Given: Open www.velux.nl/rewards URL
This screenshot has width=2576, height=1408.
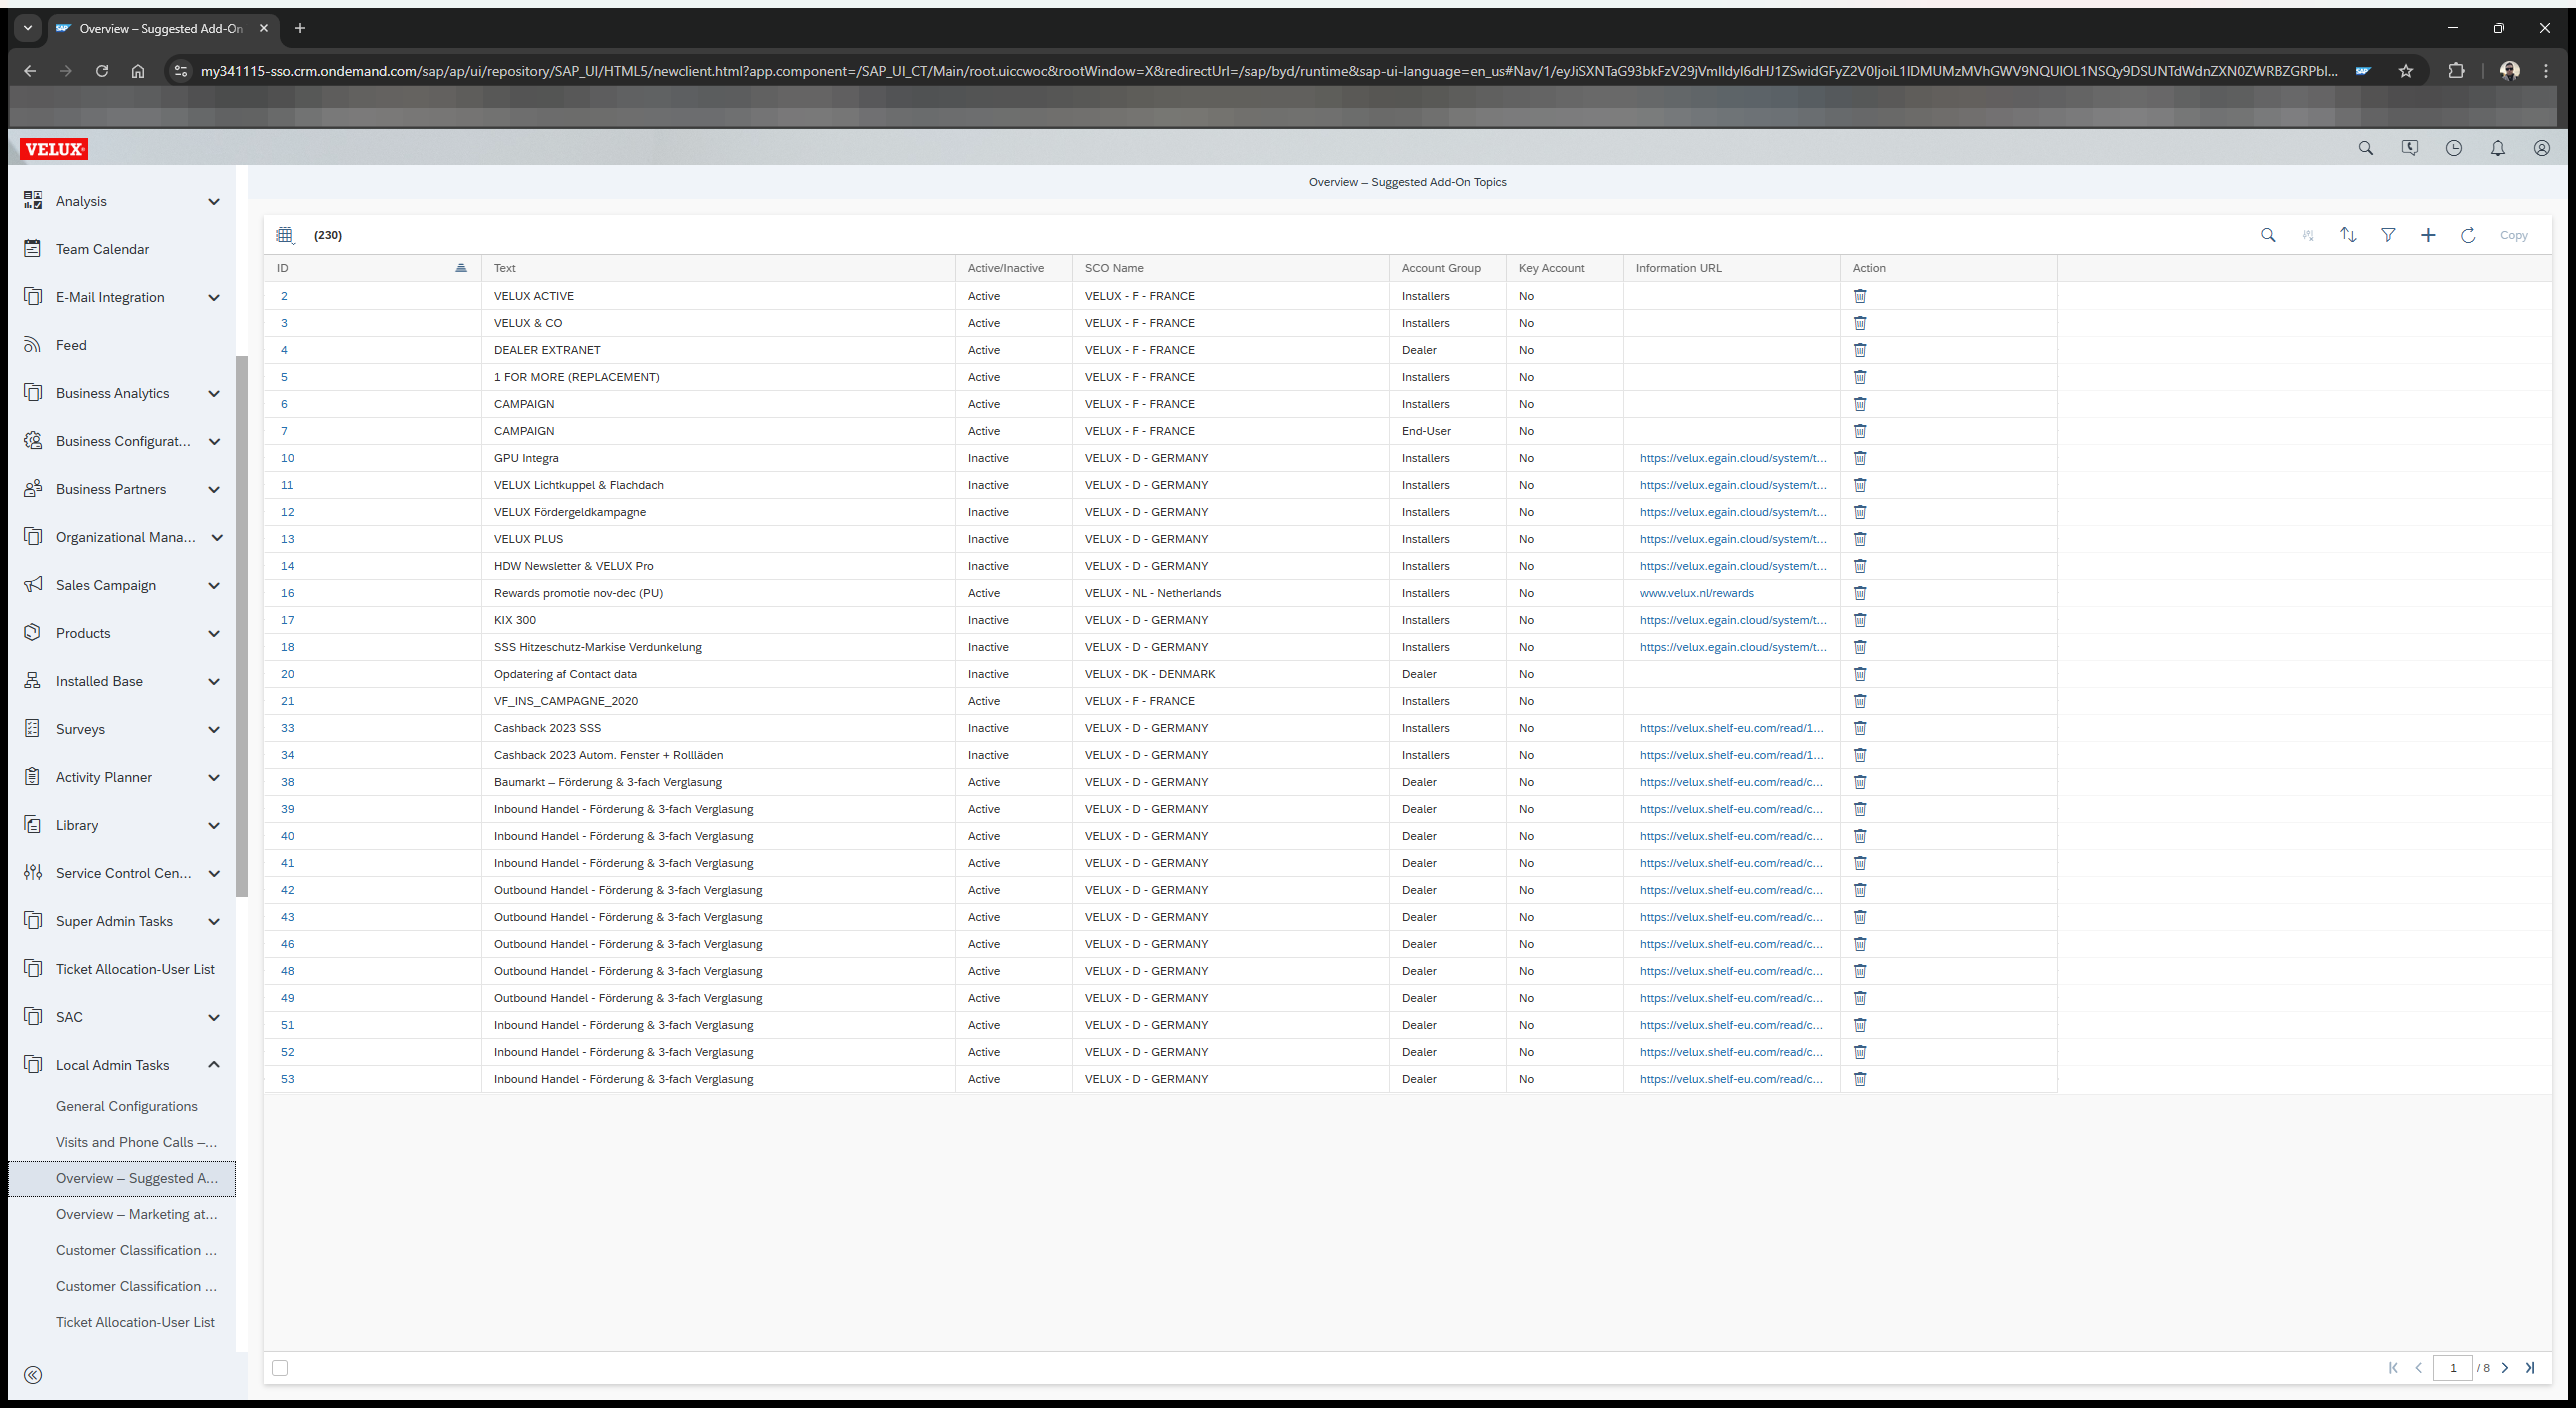Looking at the screenshot, I should 1697,593.
